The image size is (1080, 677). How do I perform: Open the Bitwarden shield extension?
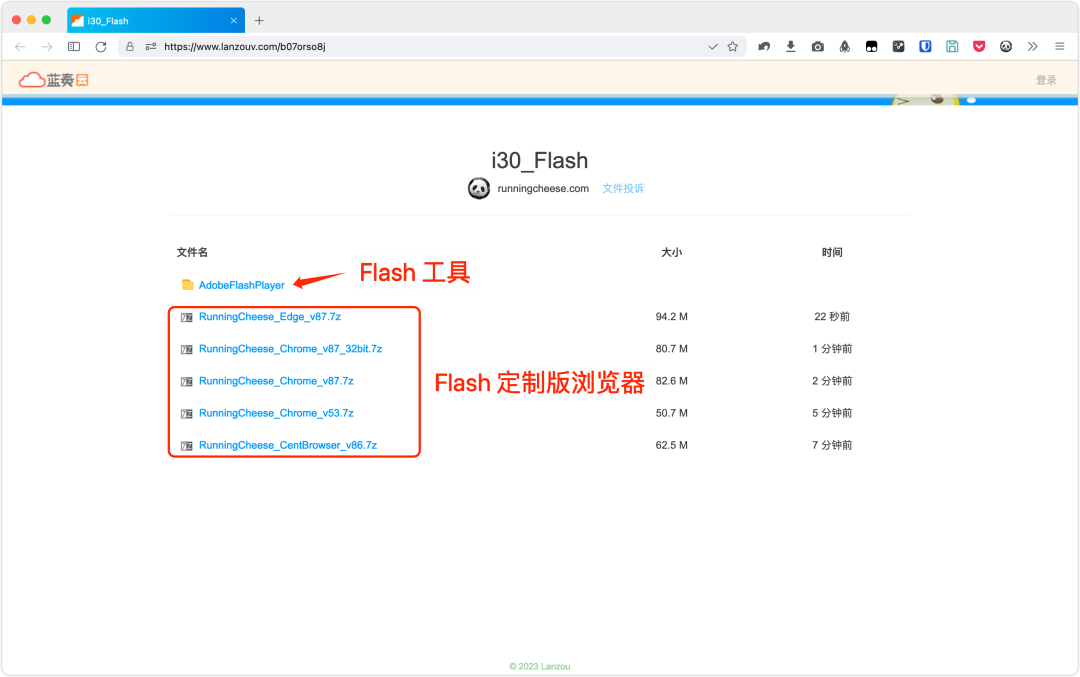pyautogui.click(x=925, y=47)
